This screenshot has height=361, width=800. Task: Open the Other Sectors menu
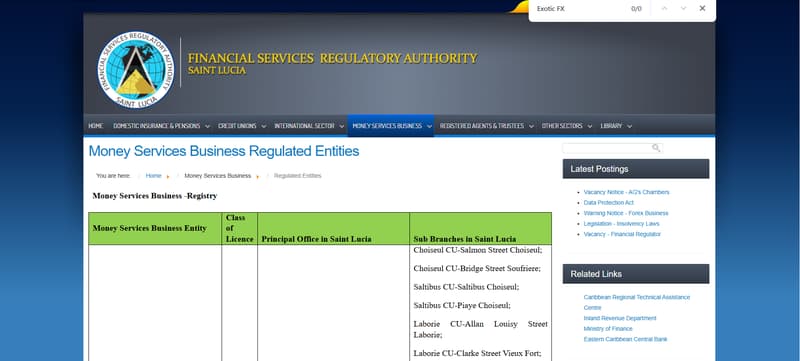click(x=567, y=126)
